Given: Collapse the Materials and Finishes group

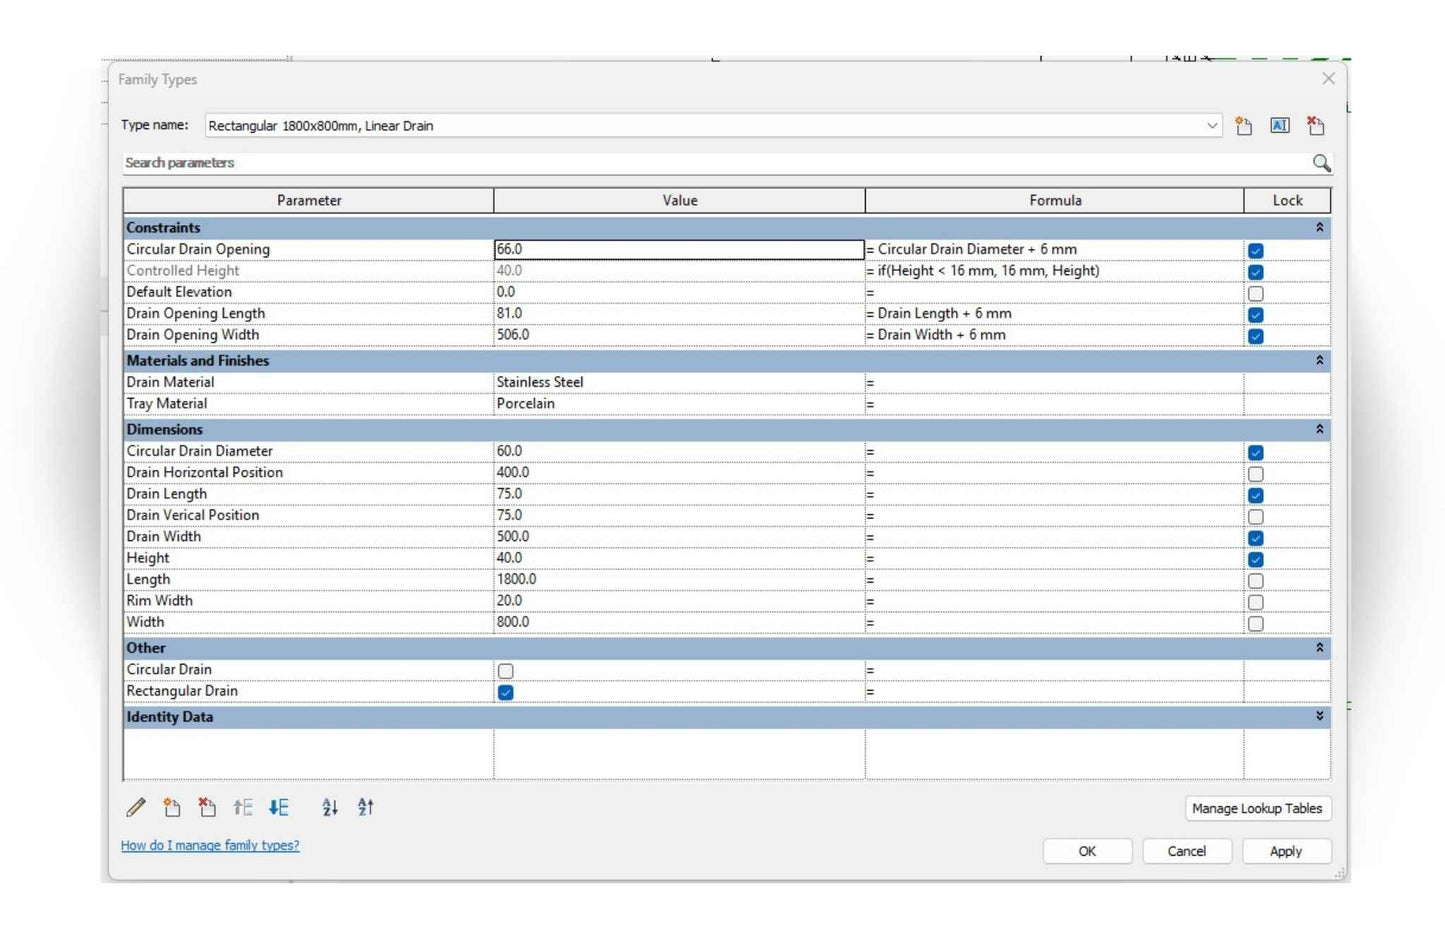Looking at the screenshot, I should (1319, 361).
